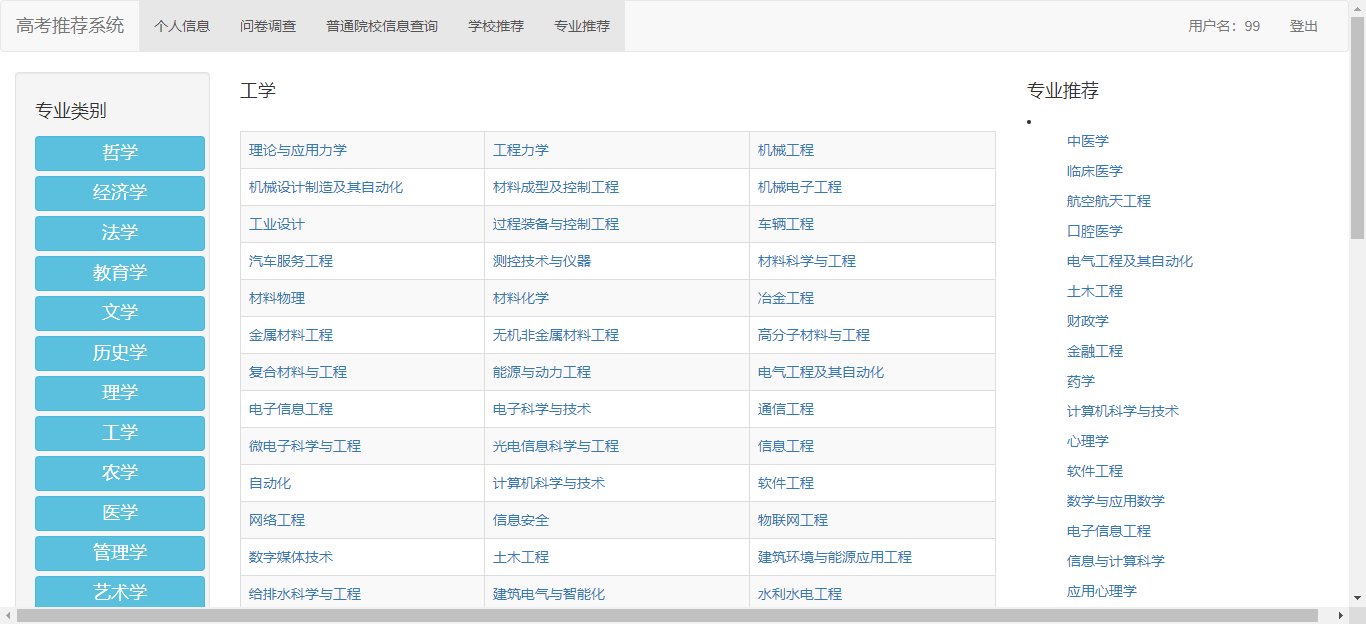The image size is (1366, 624).
Task: Select the 文学 category button
Action: tap(120, 313)
